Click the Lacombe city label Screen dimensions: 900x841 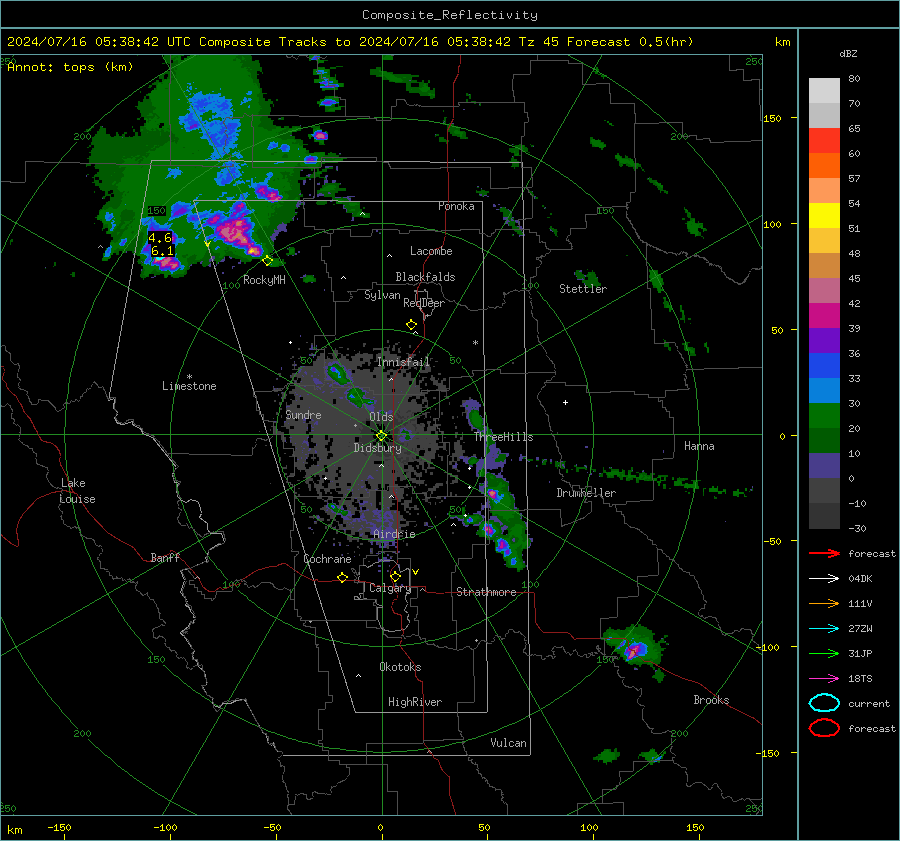click(431, 251)
